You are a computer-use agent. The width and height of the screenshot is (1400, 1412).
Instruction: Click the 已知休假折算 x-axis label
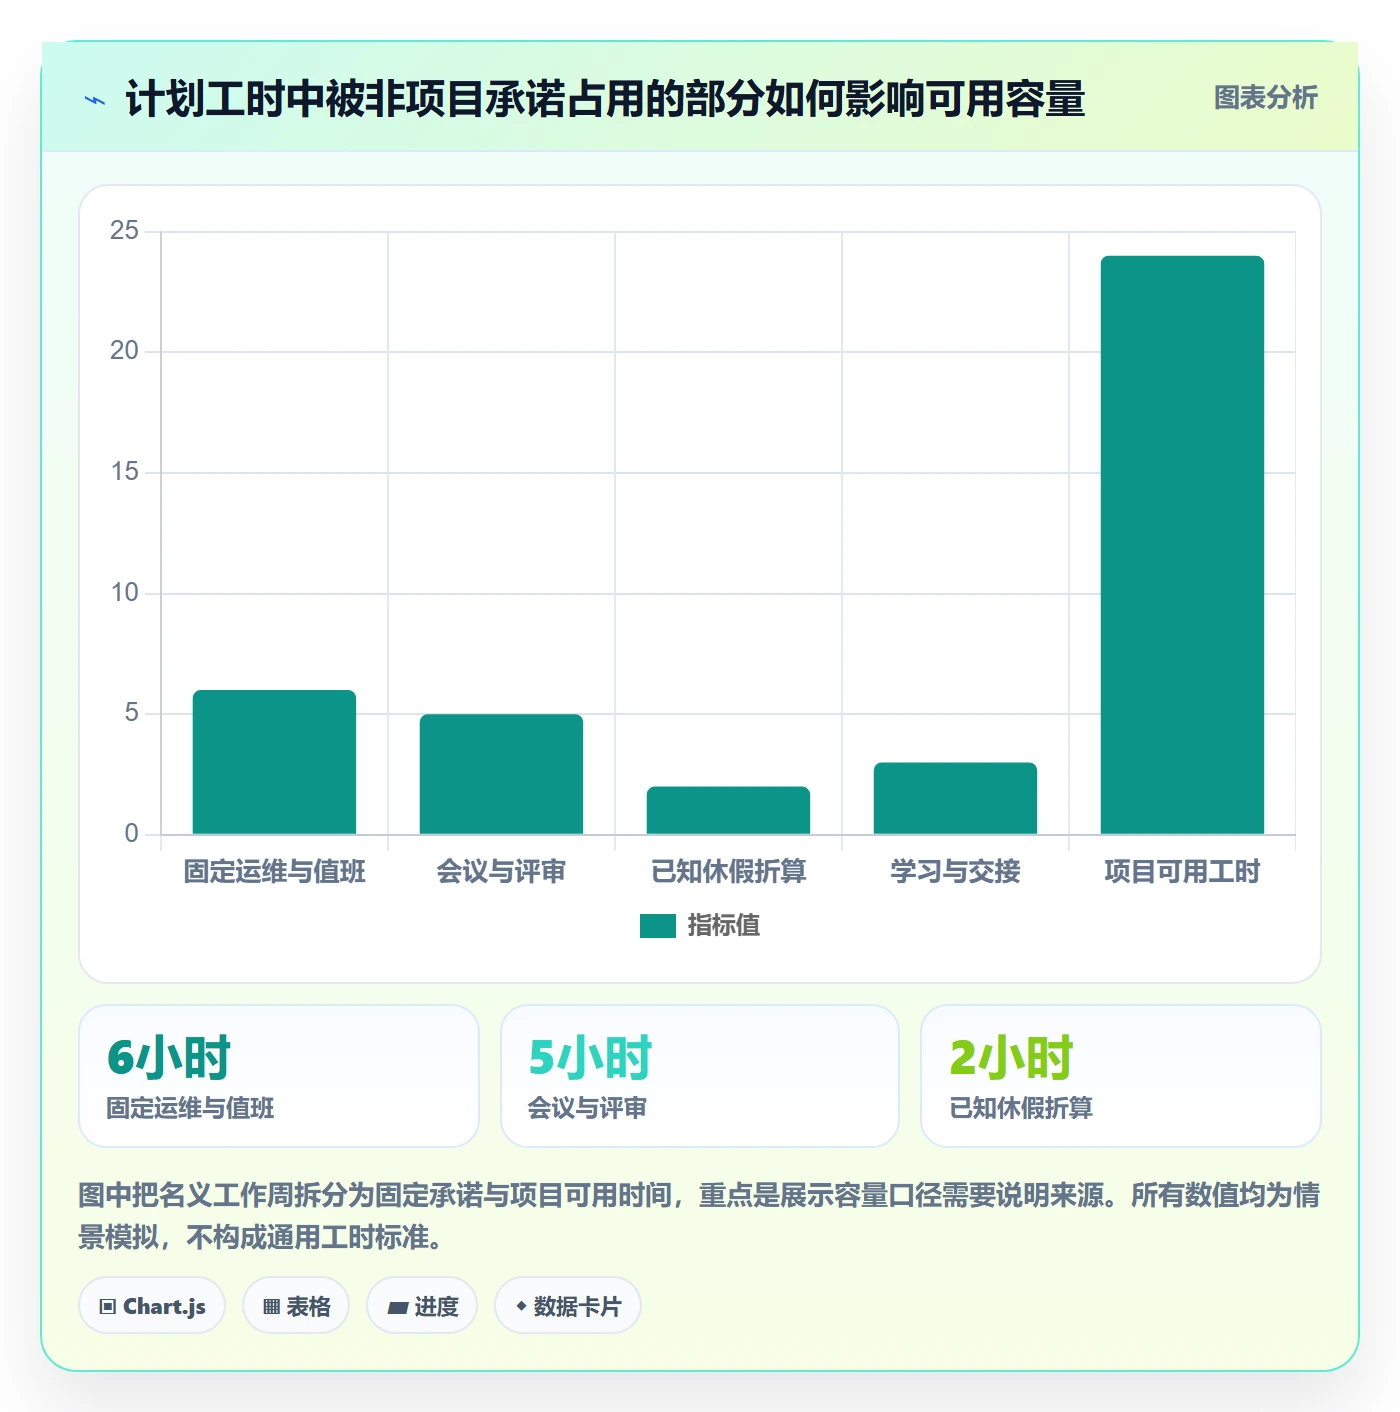click(728, 872)
